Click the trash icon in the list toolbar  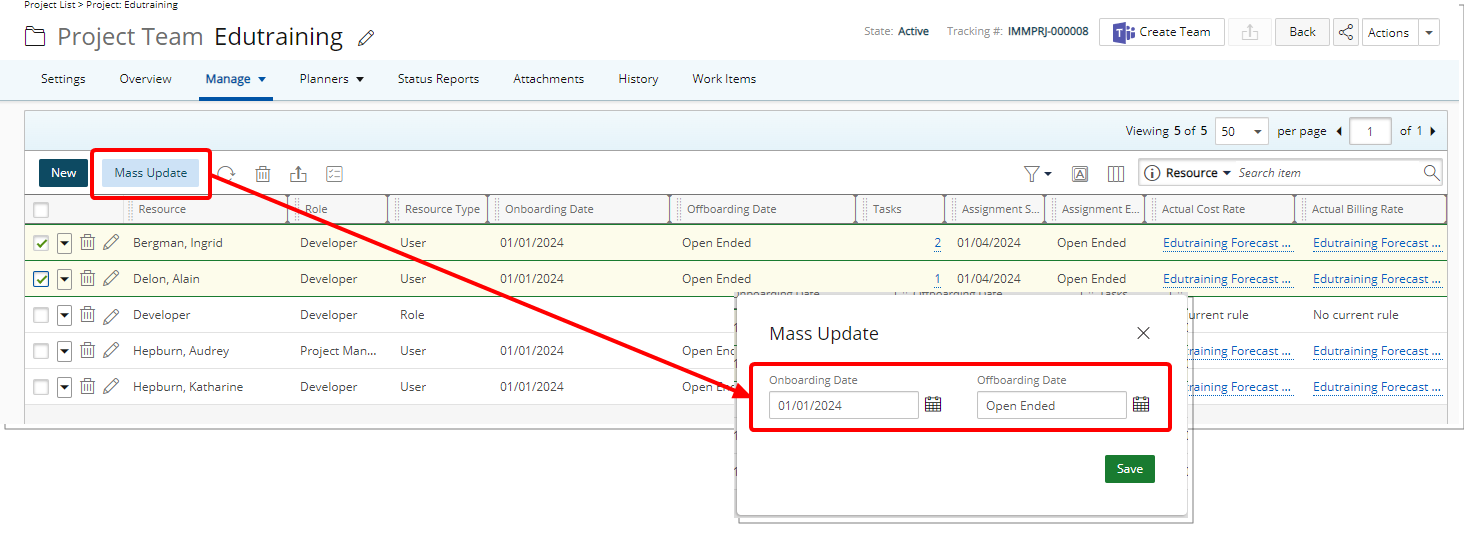pos(263,173)
